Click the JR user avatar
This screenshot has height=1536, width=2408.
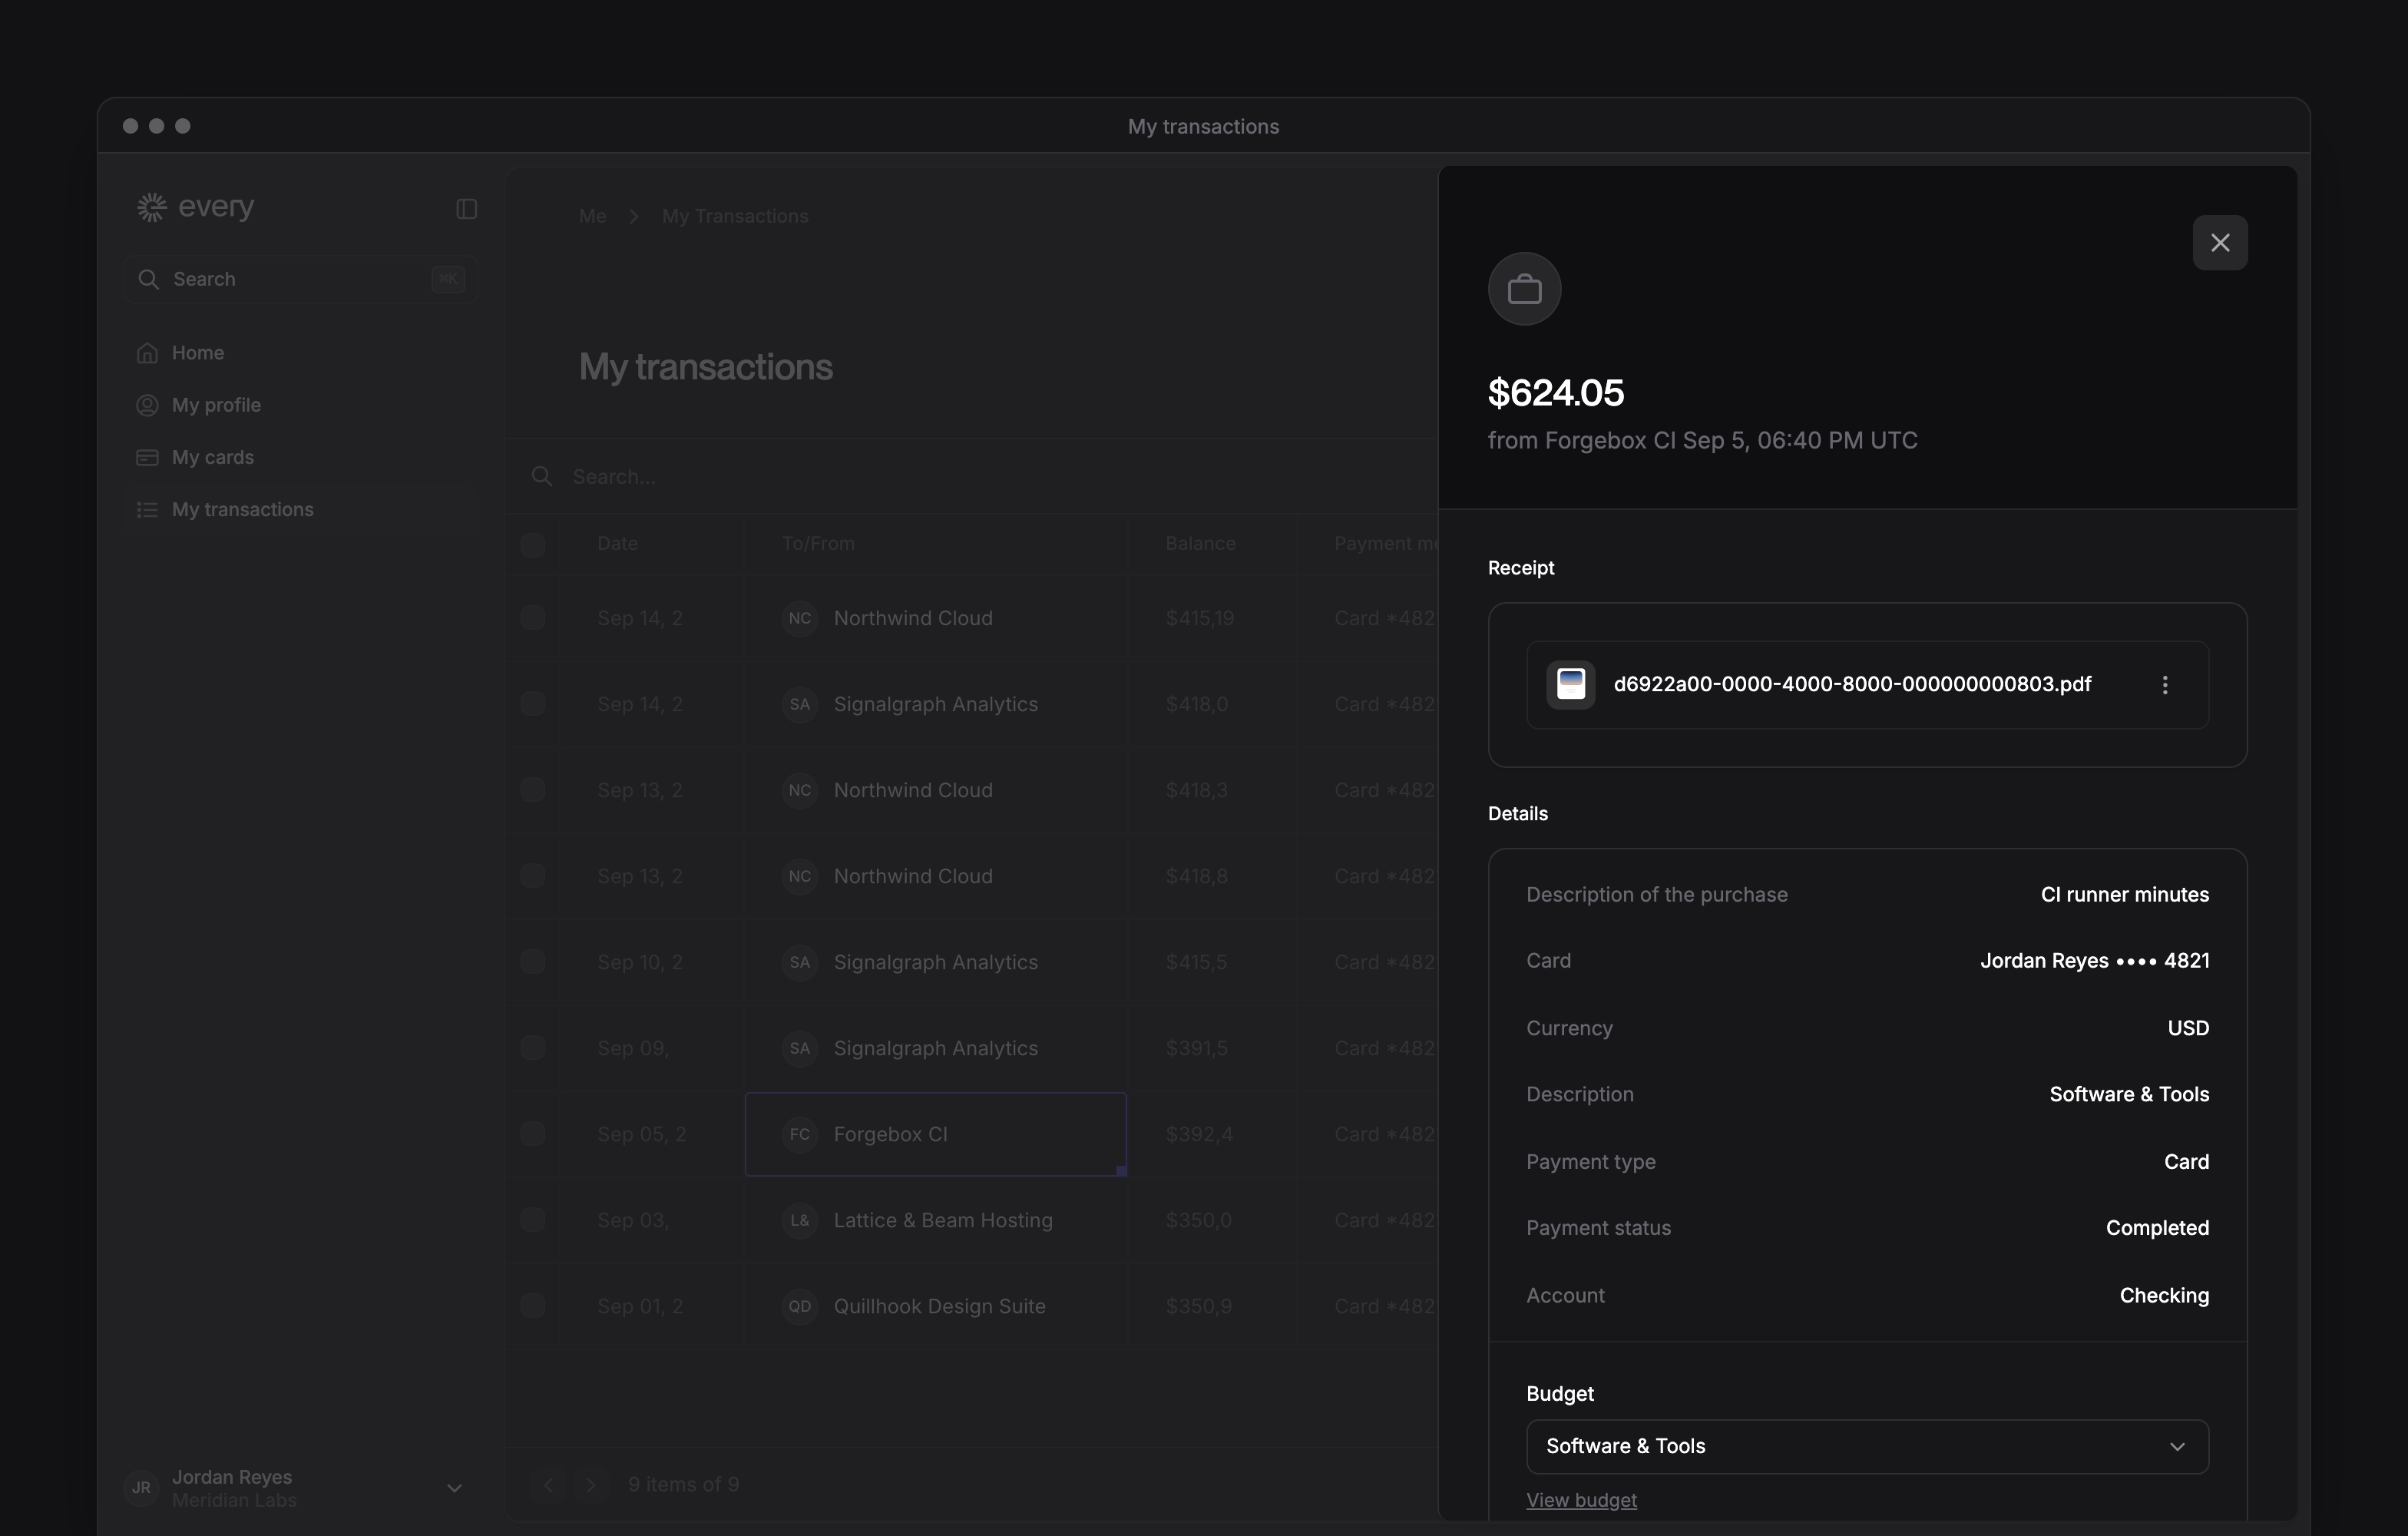coord(141,1488)
